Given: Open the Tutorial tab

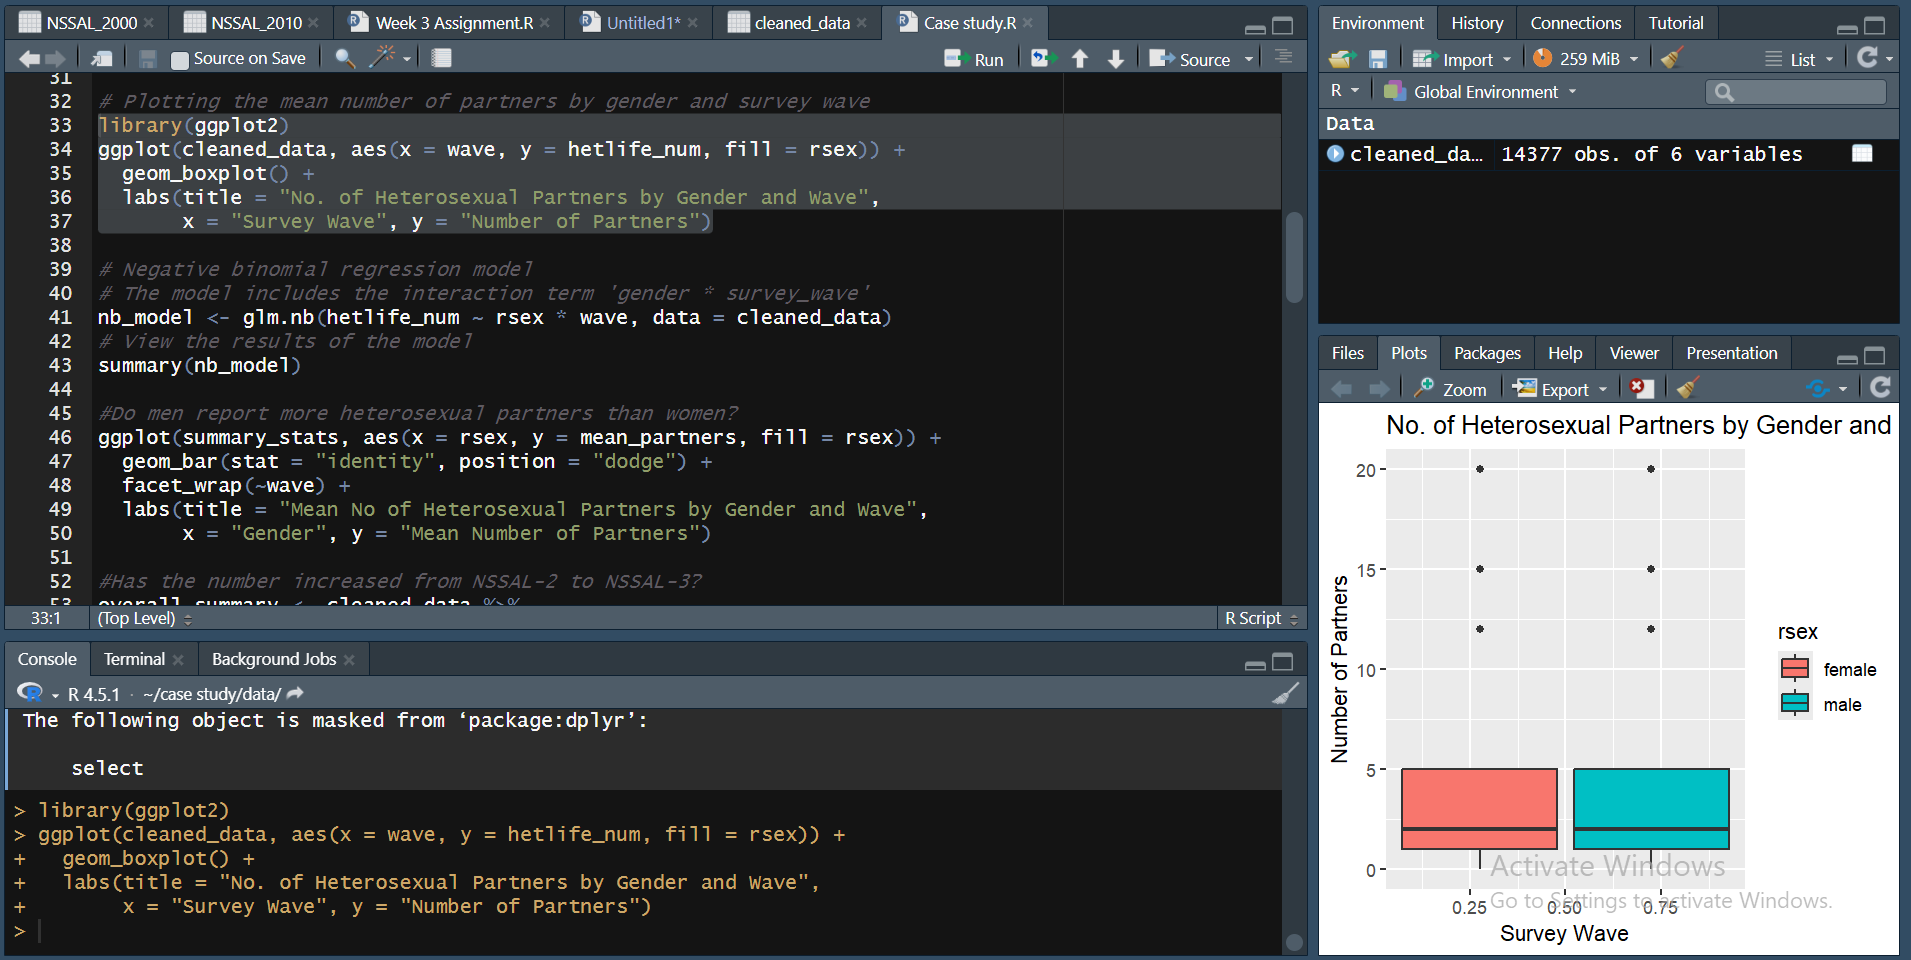Looking at the screenshot, I should click(1675, 22).
